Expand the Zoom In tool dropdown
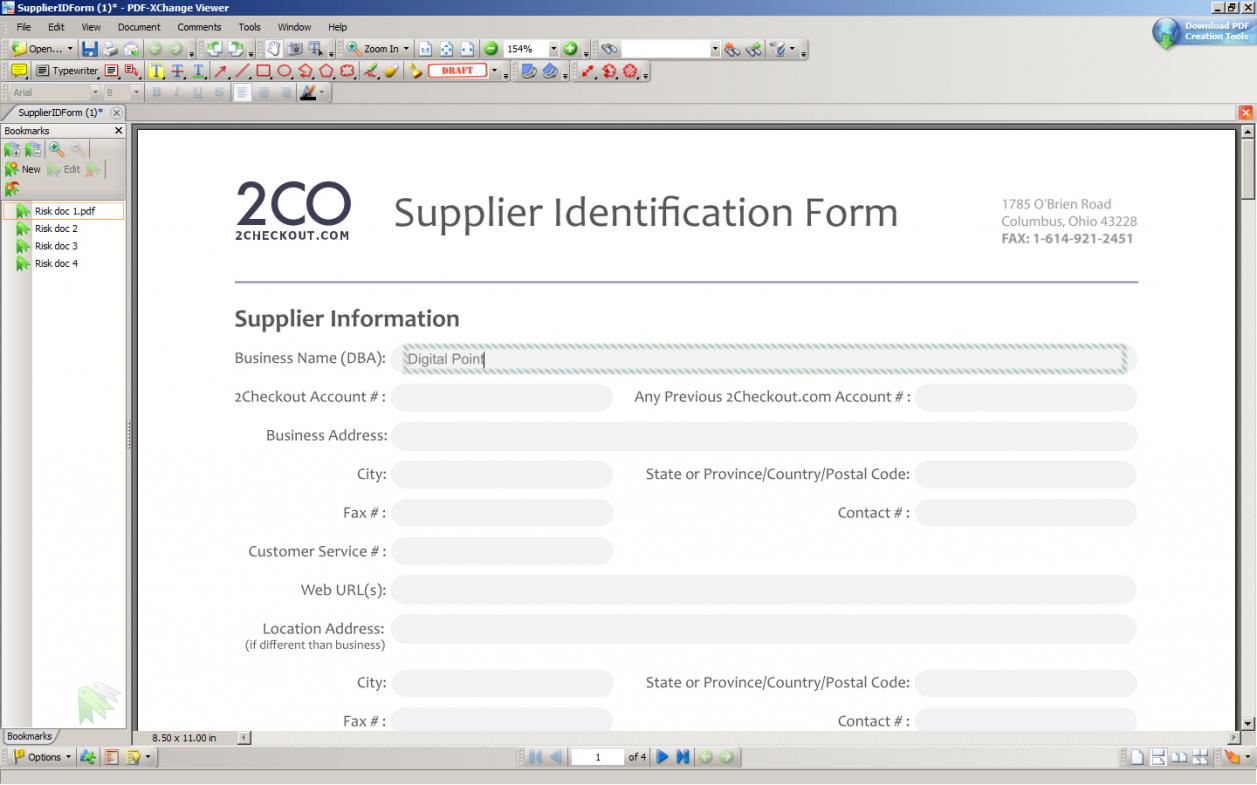This screenshot has width=1257, height=785. [406, 49]
